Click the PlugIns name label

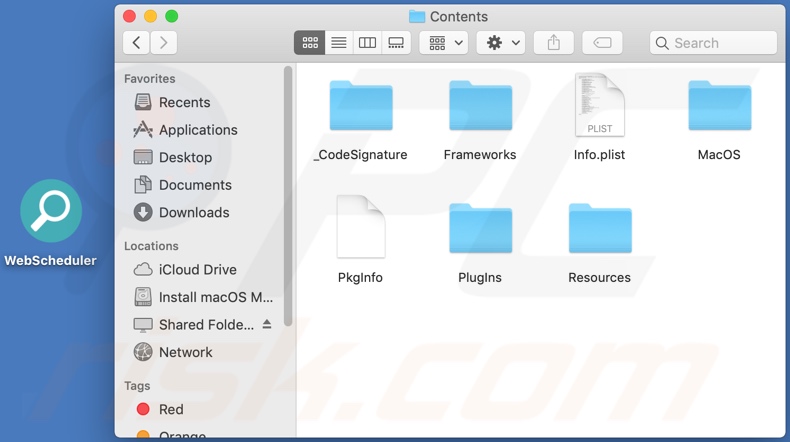pos(480,278)
